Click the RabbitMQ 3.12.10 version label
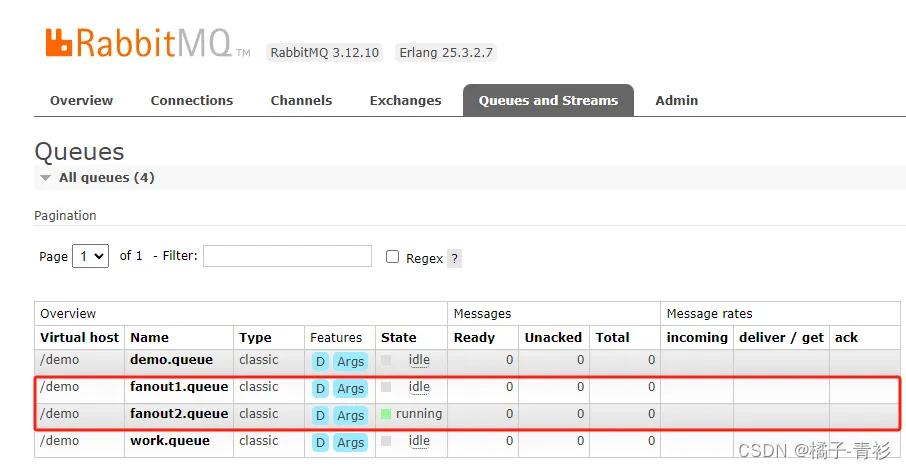This screenshot has height=469, width=906. click(325, 53)
